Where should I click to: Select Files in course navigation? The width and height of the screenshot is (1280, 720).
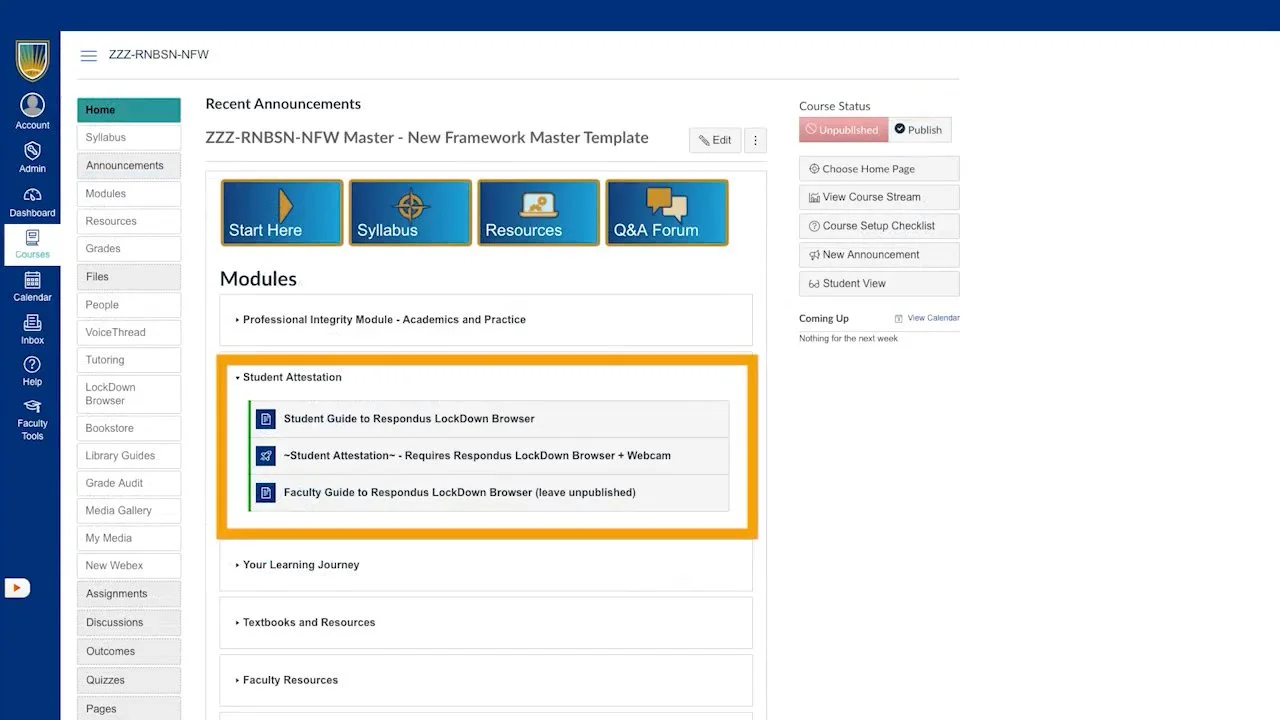tap(129, 277)
